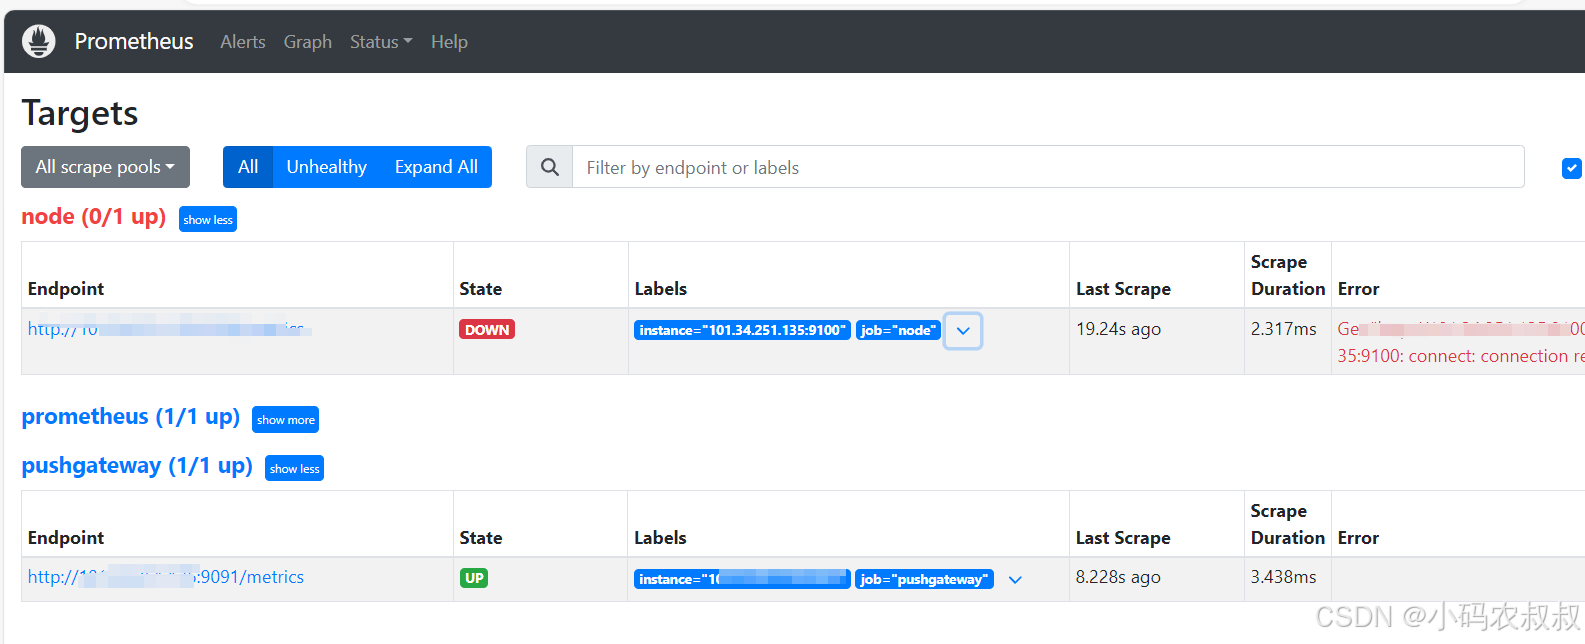Screen dimensions: 1585x644
Task: Open the Status dropdown menu
Action: pos(381,42)
